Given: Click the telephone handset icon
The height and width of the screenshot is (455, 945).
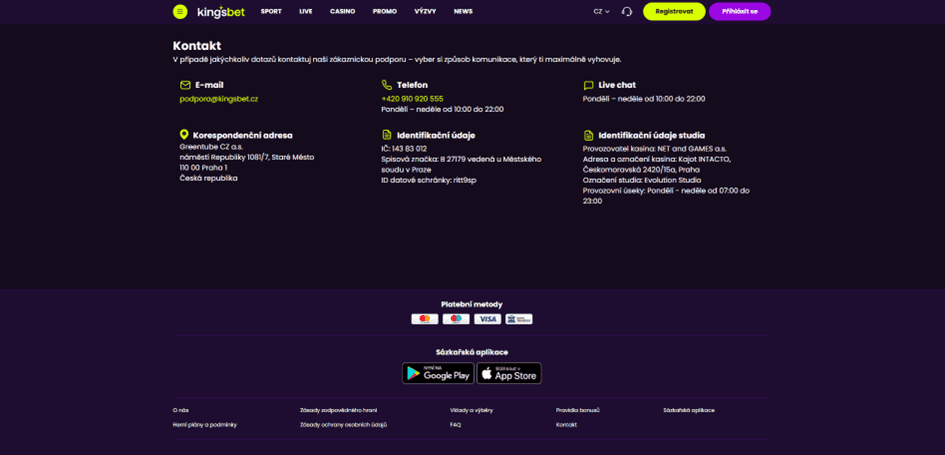Looking at the screenshot, I should tap(386, 85).
